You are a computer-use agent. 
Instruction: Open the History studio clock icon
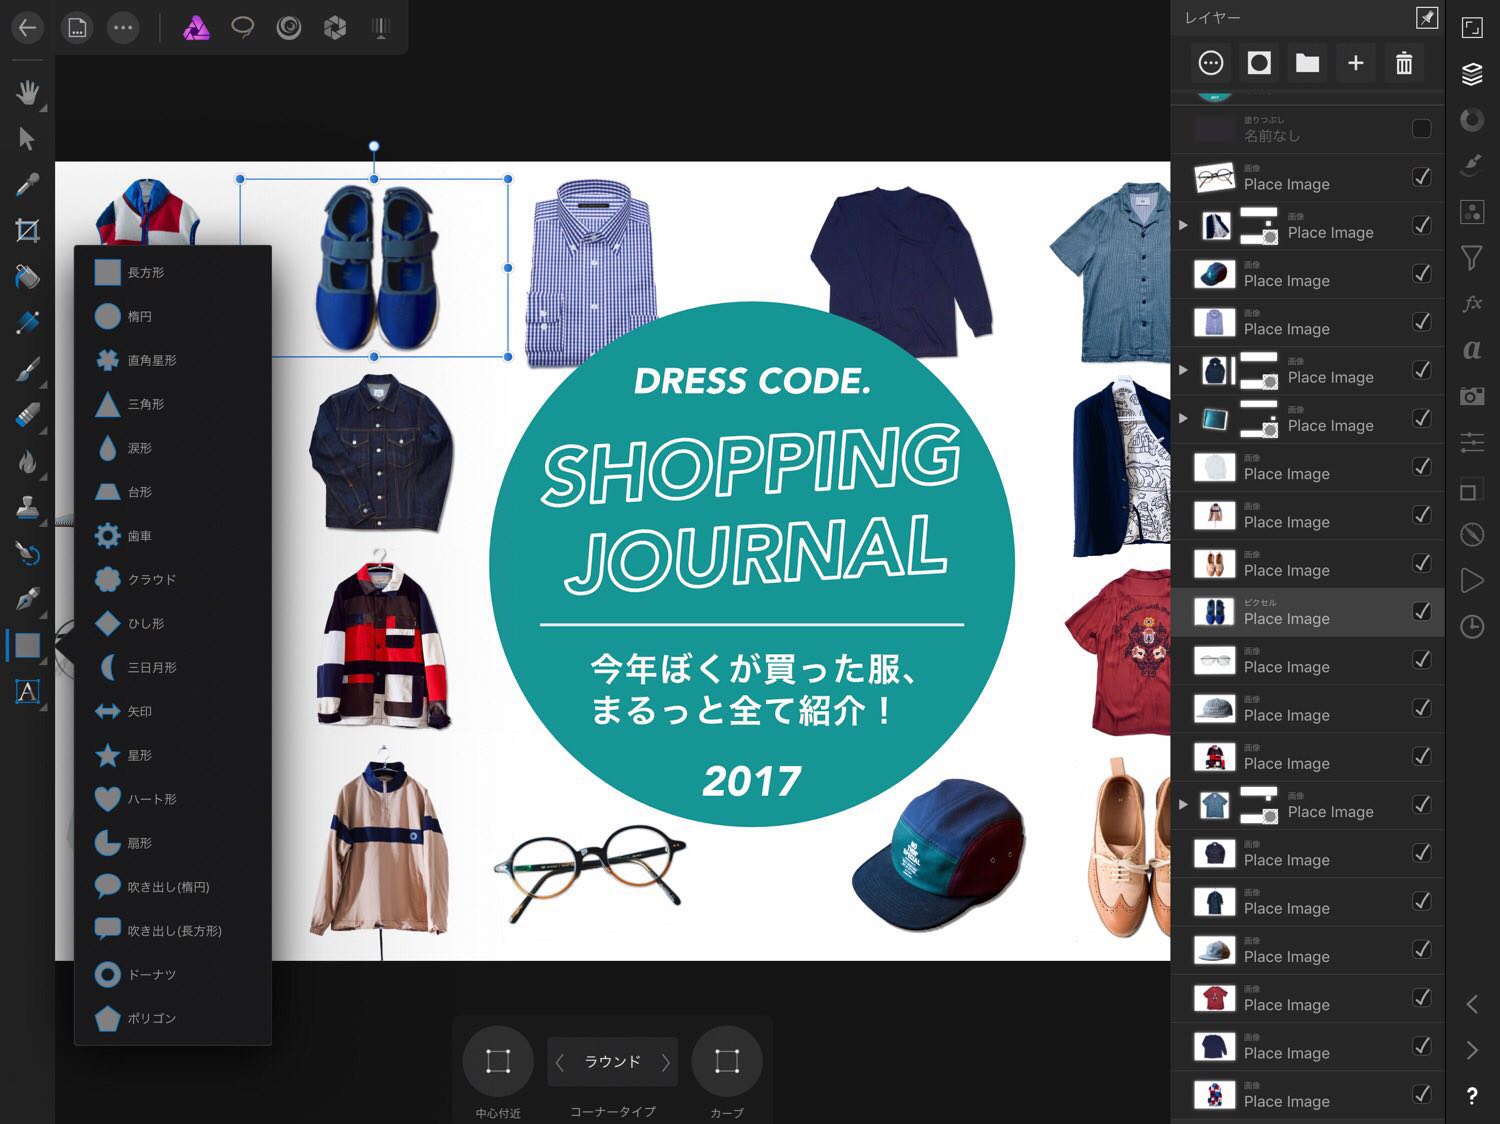point(1472,627)
